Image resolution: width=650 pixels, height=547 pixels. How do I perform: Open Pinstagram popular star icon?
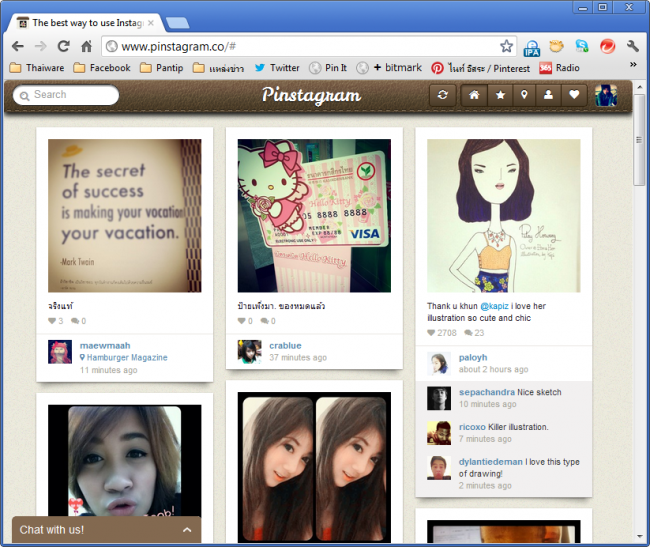[x=500, y=95]
